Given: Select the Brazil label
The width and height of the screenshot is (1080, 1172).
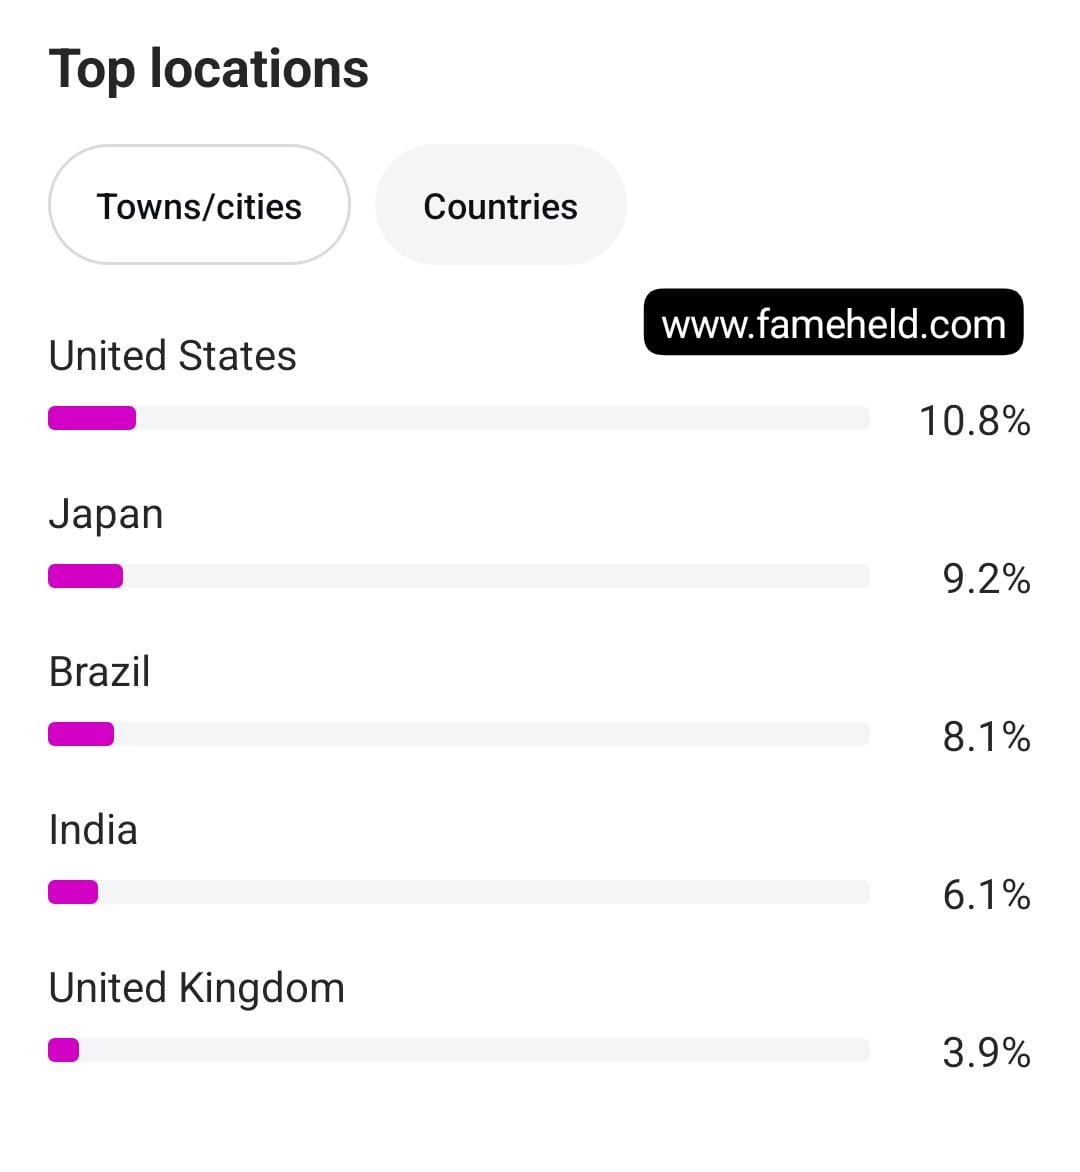Looking at the screenshot, I should pos(99,671).
